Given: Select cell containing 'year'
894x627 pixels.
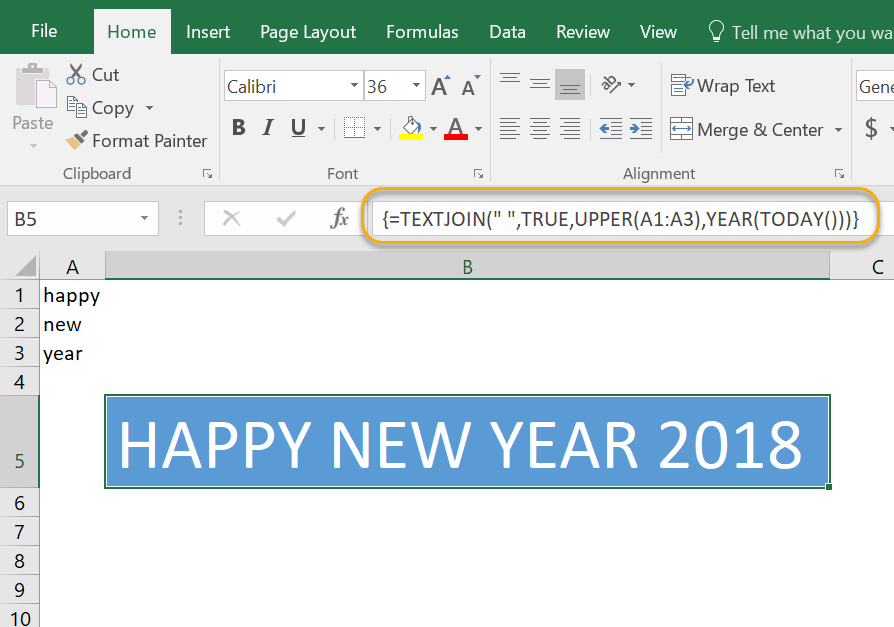Looking at the screenshot, I should 72,353.
